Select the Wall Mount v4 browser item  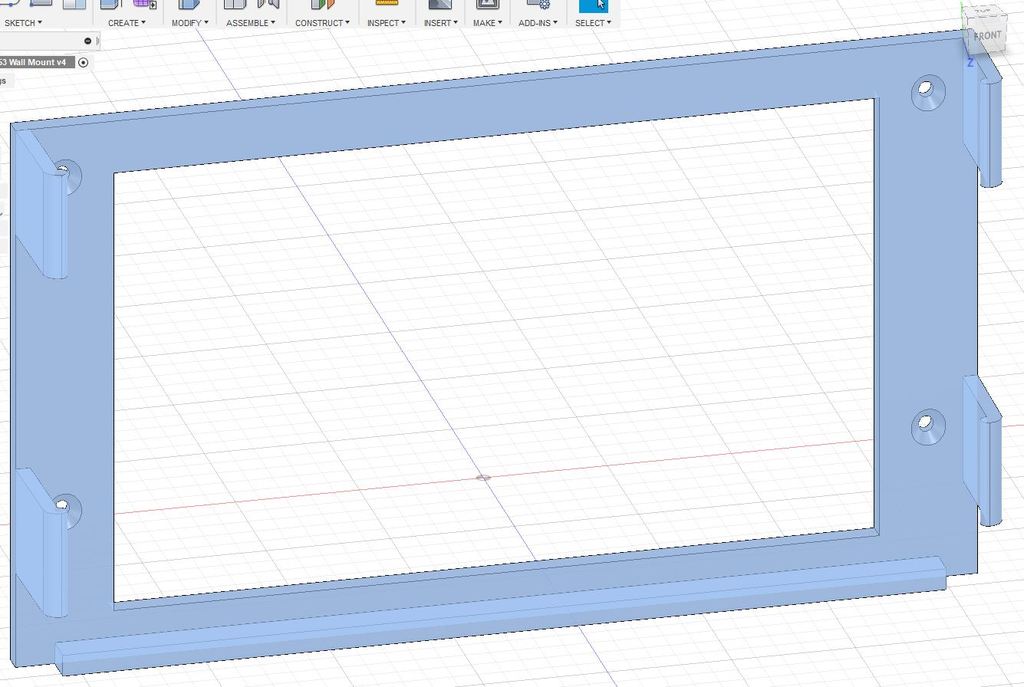click(x=36, y=62)
